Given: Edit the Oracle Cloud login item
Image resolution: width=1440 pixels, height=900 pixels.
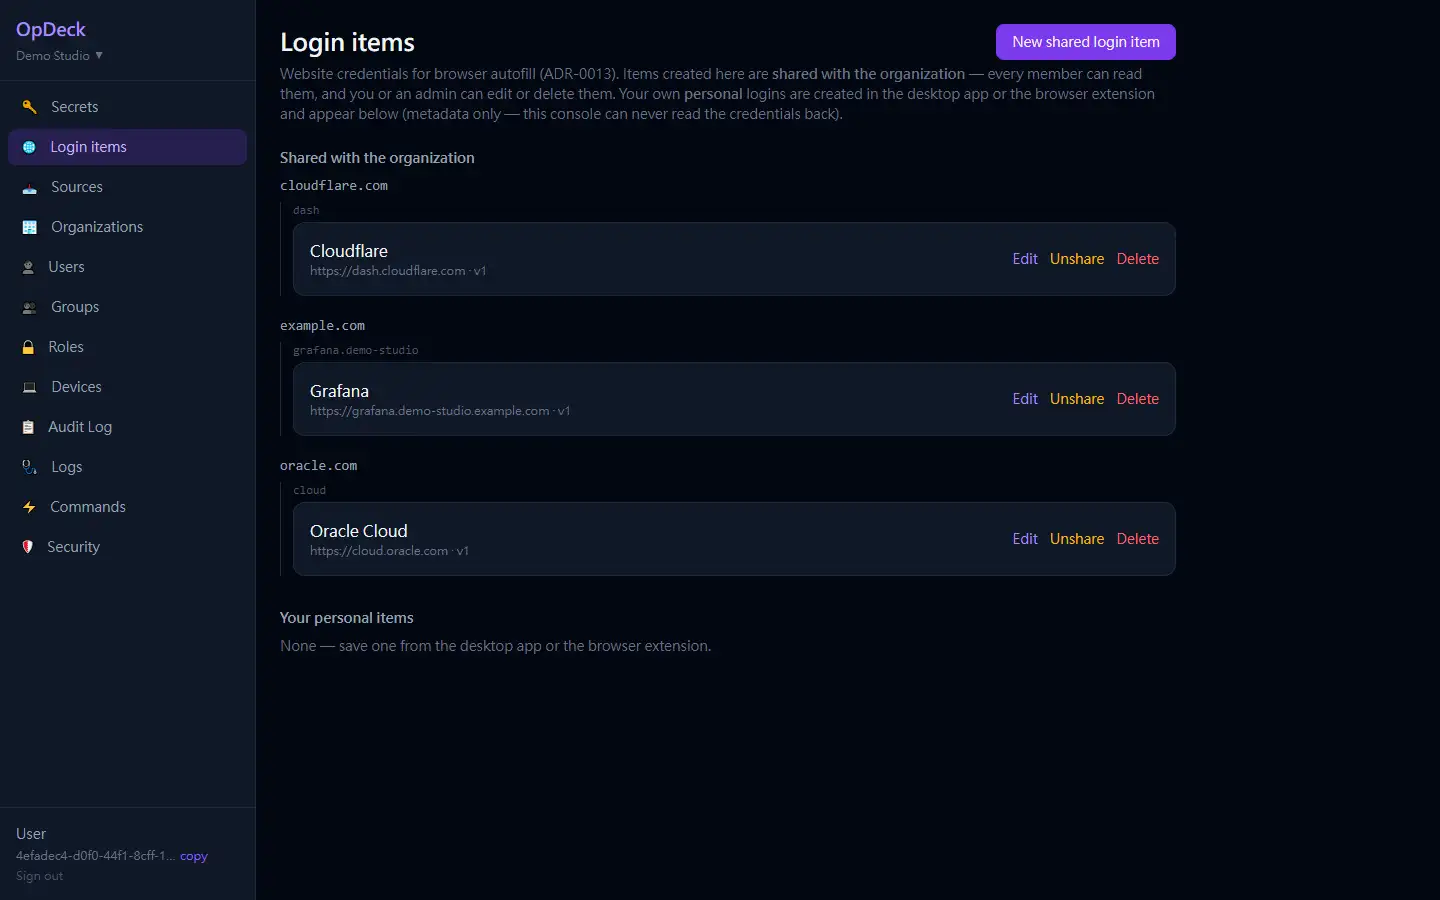Looking at the screenshot, I should (1025, 539).
